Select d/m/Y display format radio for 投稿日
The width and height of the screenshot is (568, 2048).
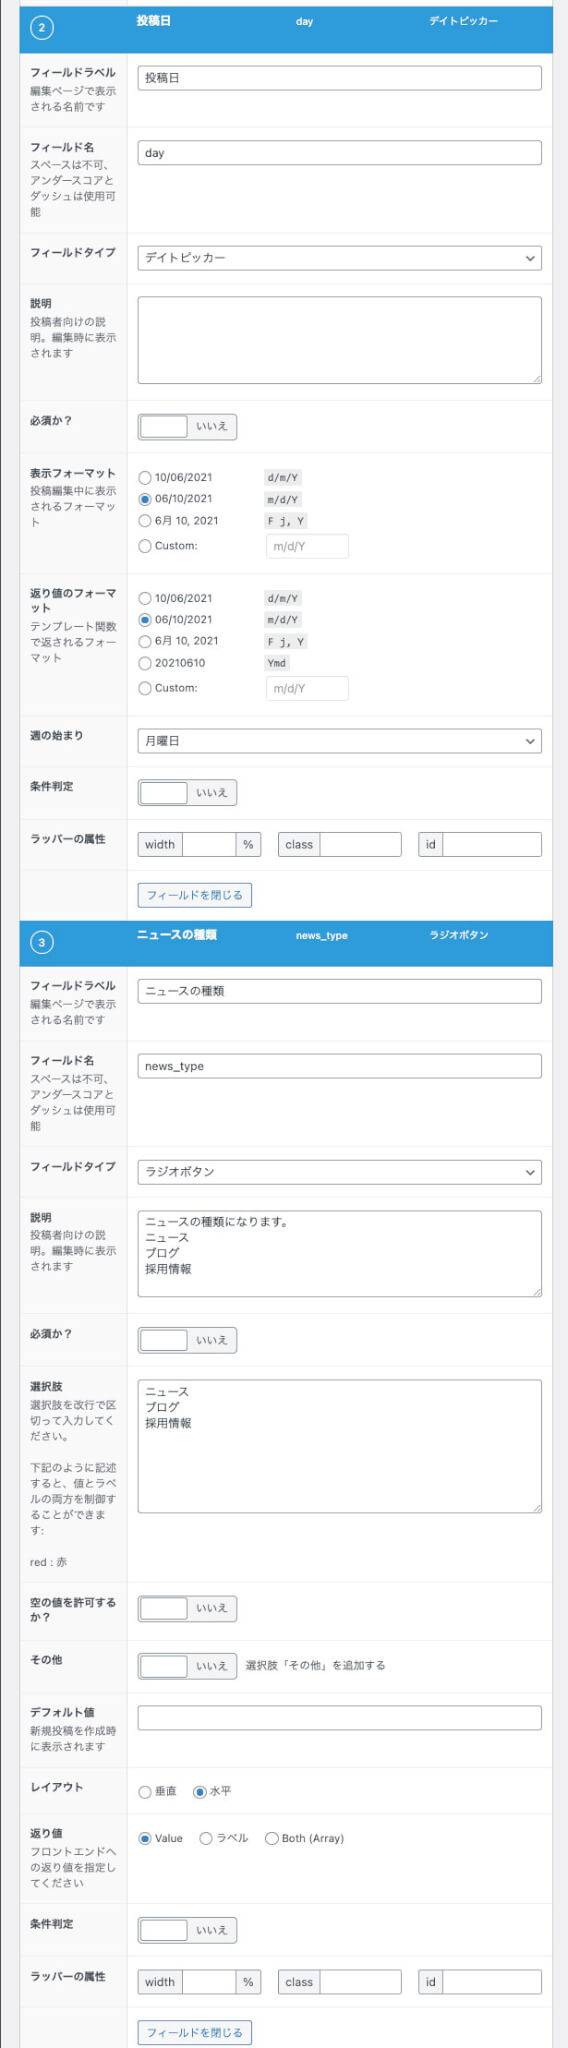click(145, 478)
